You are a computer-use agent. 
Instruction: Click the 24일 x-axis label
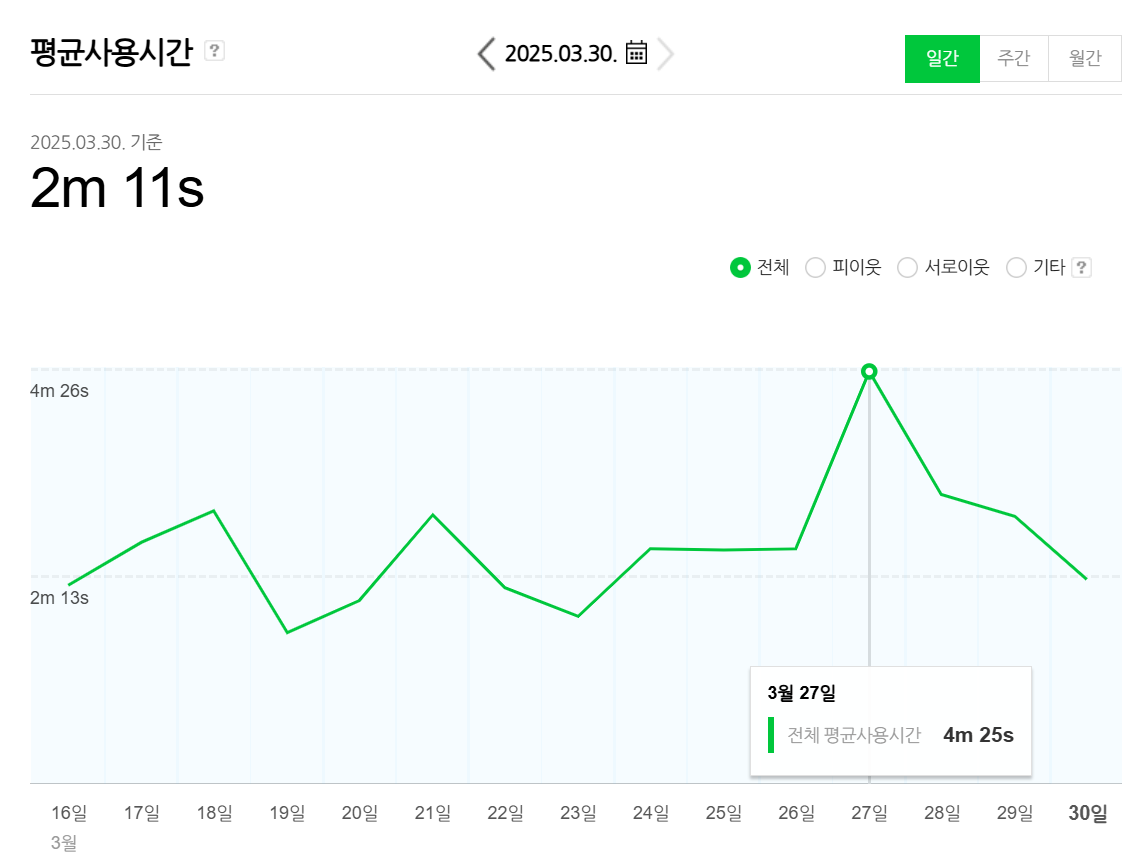pos(651,813)
